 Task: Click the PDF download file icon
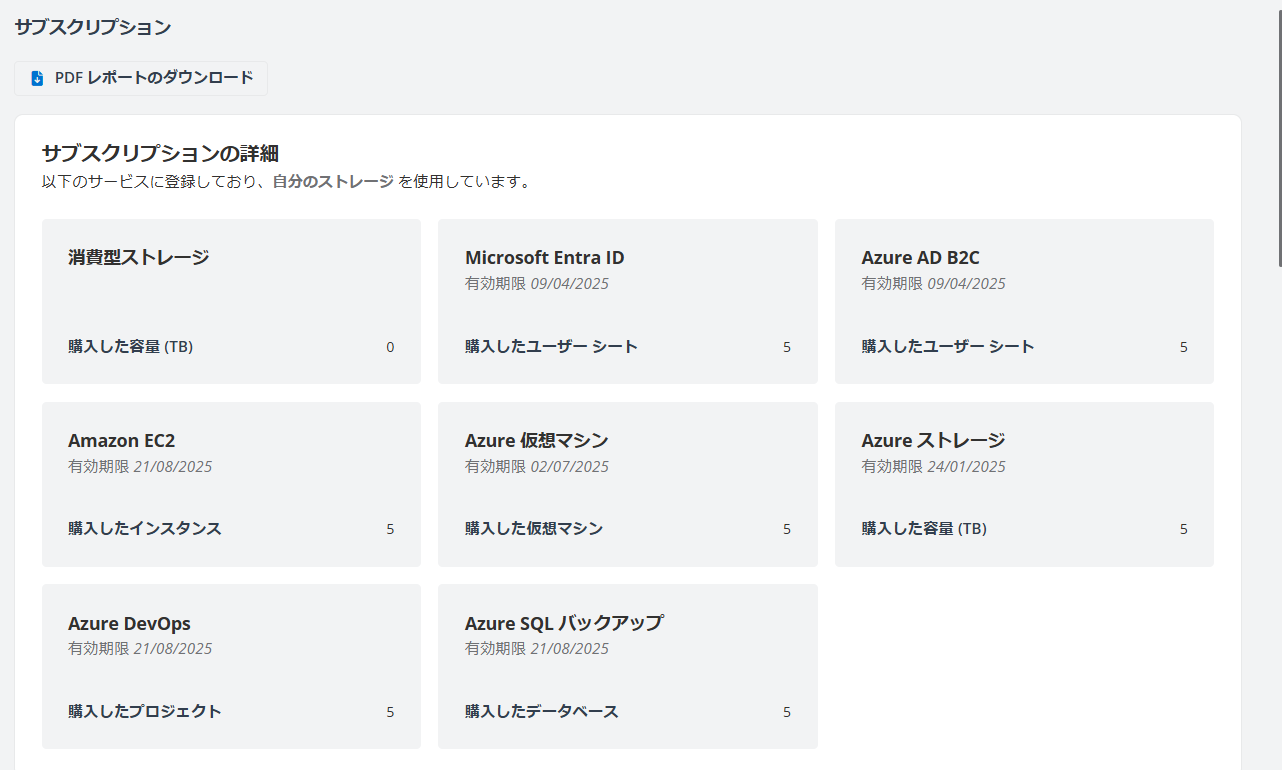coord(38,78)
